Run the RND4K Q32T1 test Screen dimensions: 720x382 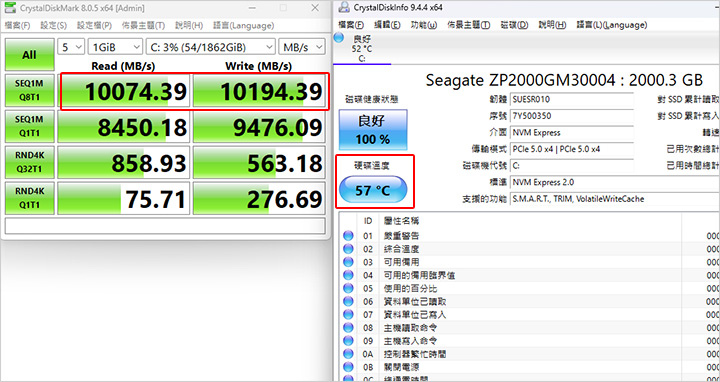[x=29, y=162]
